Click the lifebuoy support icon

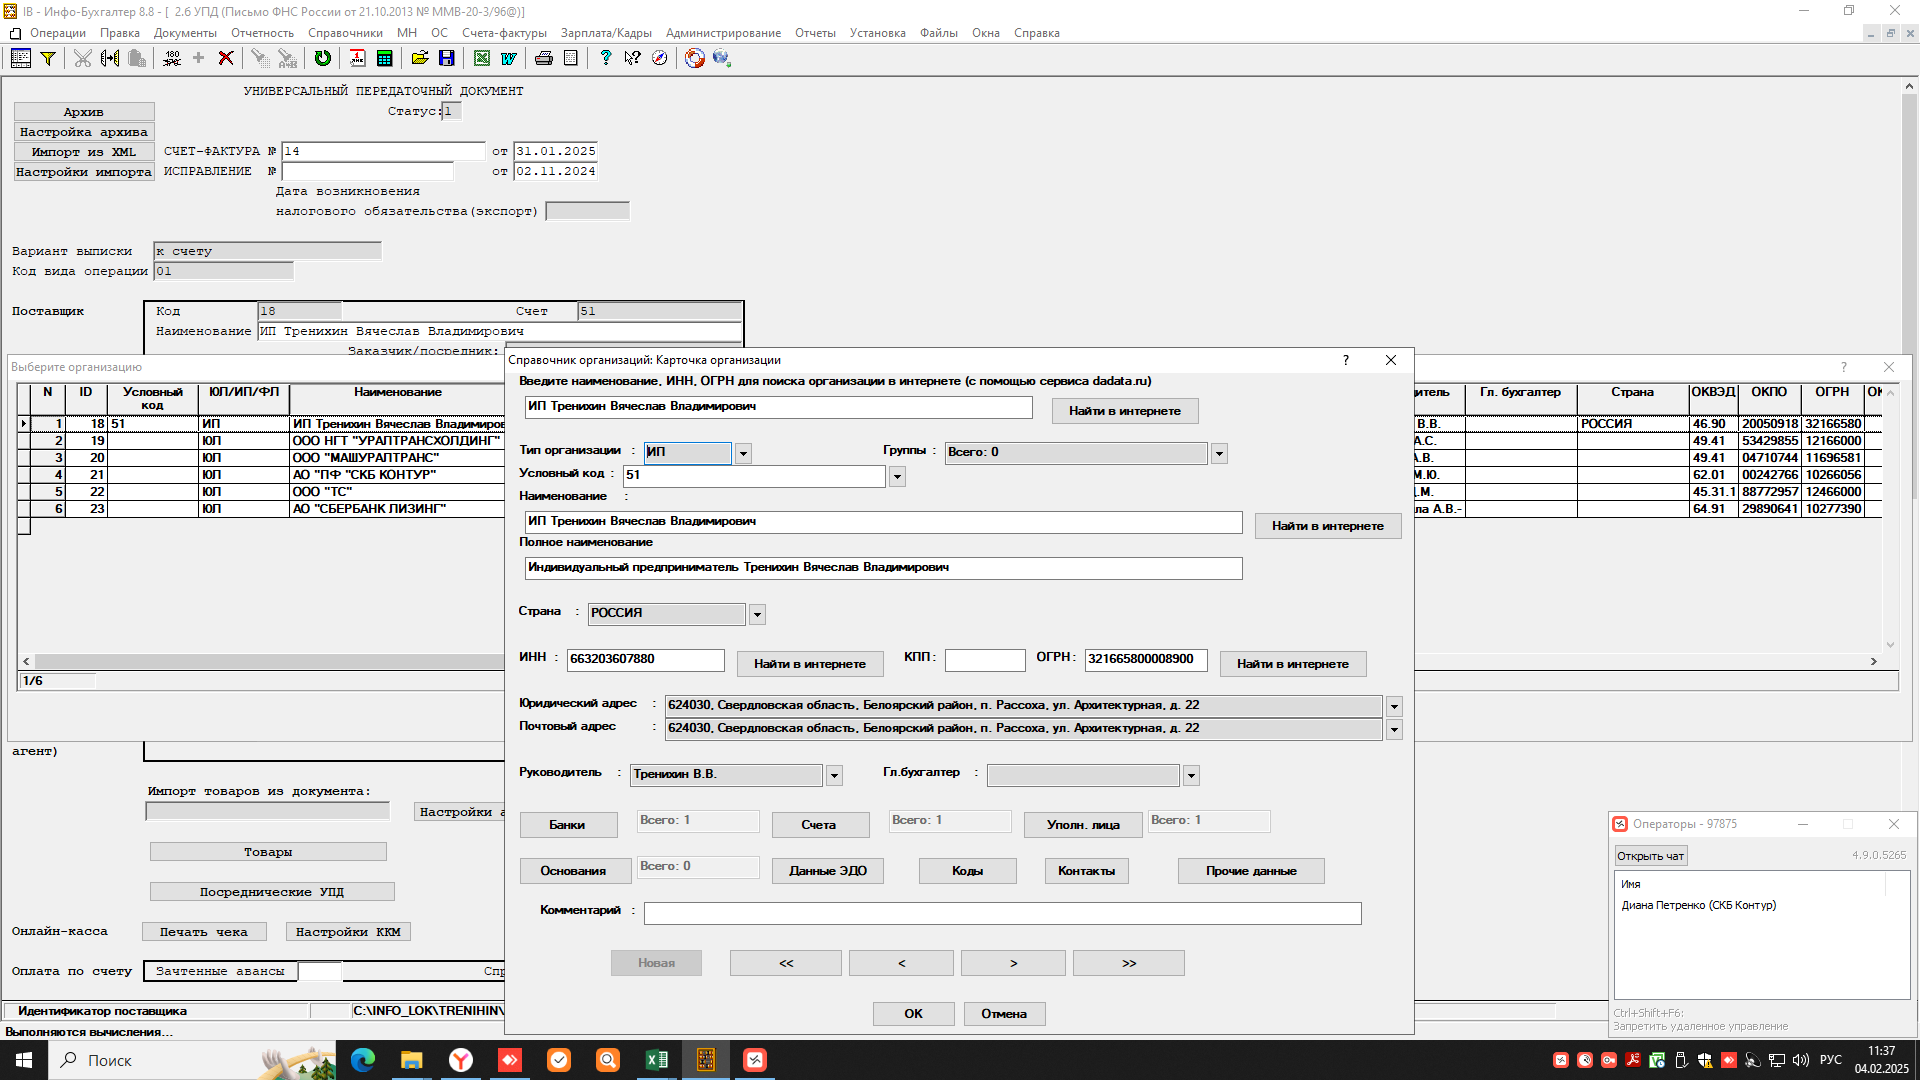[x=695, y=58]
